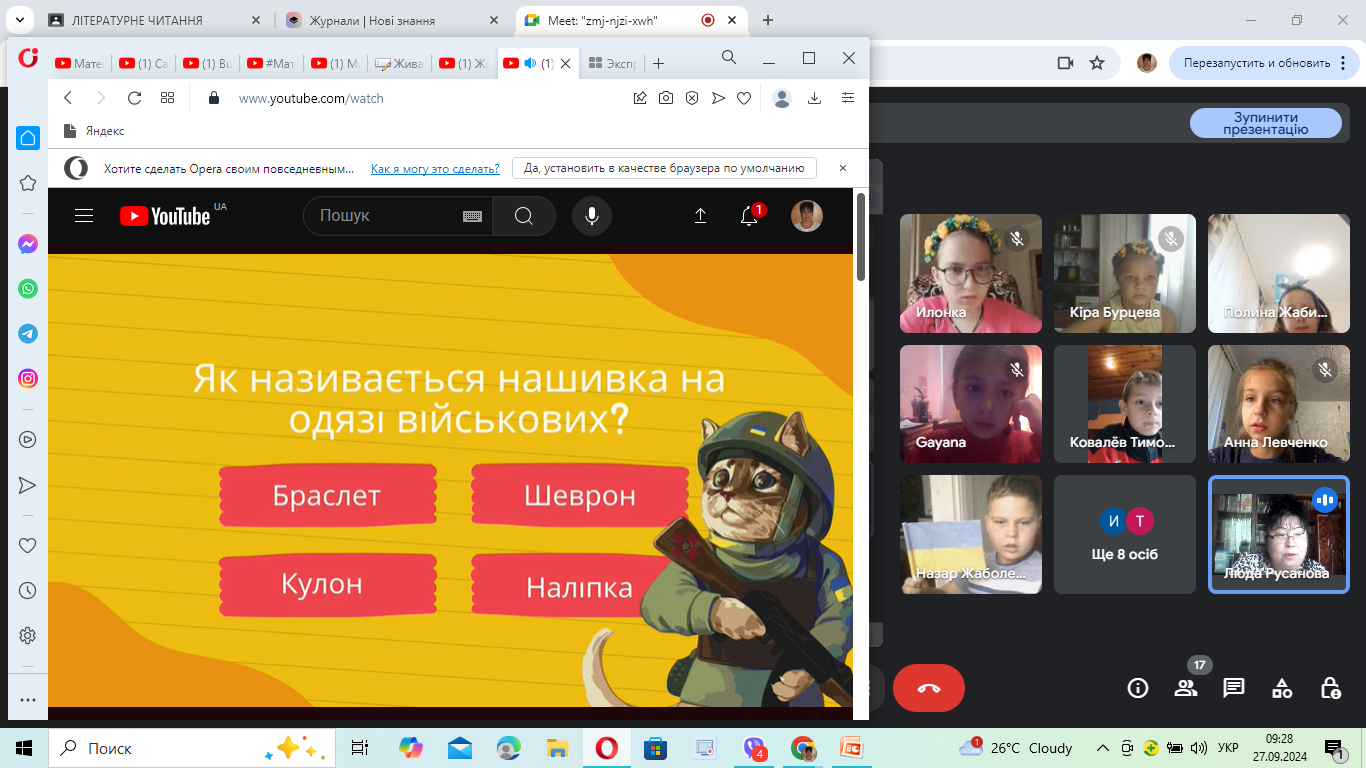Image resolution: width=1366 pixels, height=768 pixels.
Task: Open bookmarks star in Opera sidebar
Action: click(28, 183)
